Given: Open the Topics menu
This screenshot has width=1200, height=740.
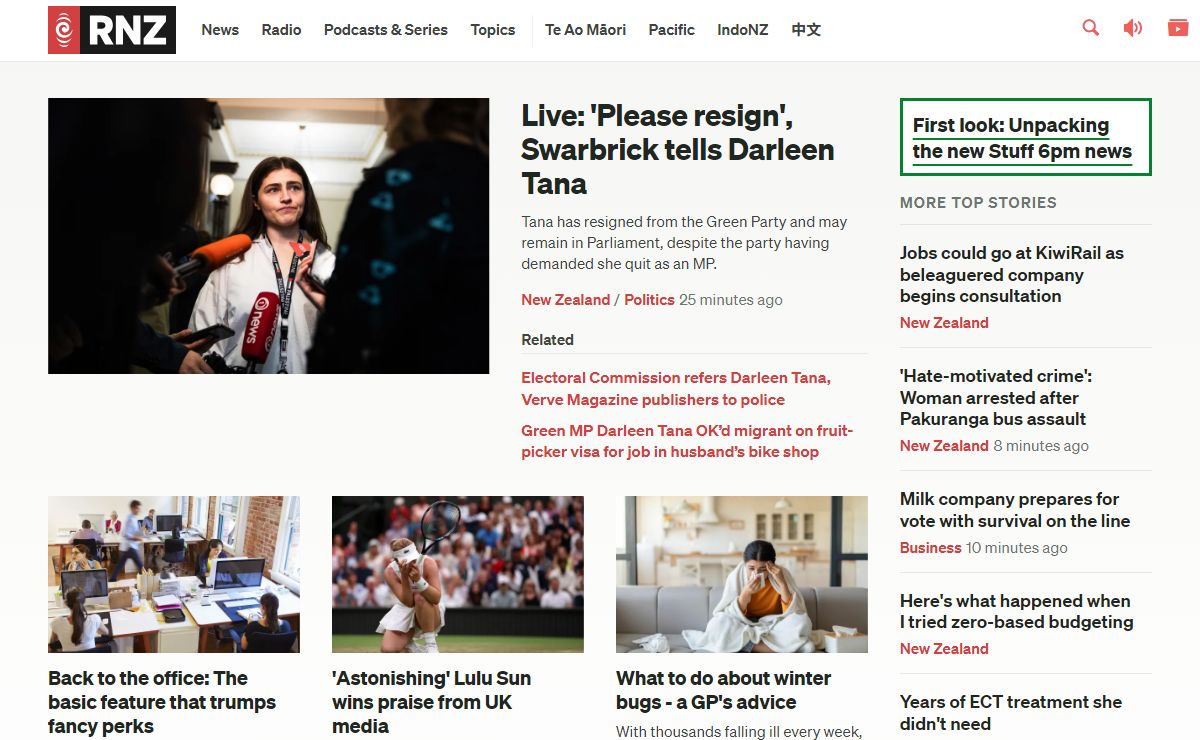Looking at the screenshot, I should point(493,30).
